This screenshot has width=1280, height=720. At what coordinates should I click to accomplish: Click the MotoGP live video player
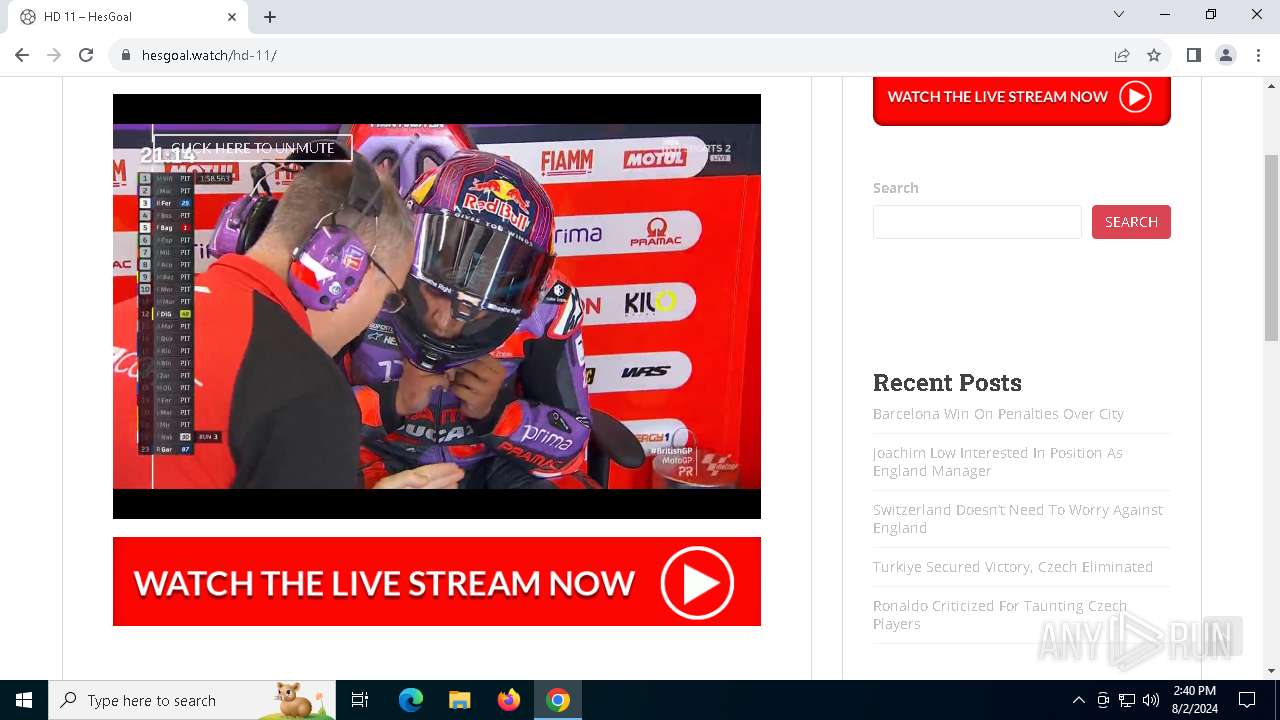(437, 306)
